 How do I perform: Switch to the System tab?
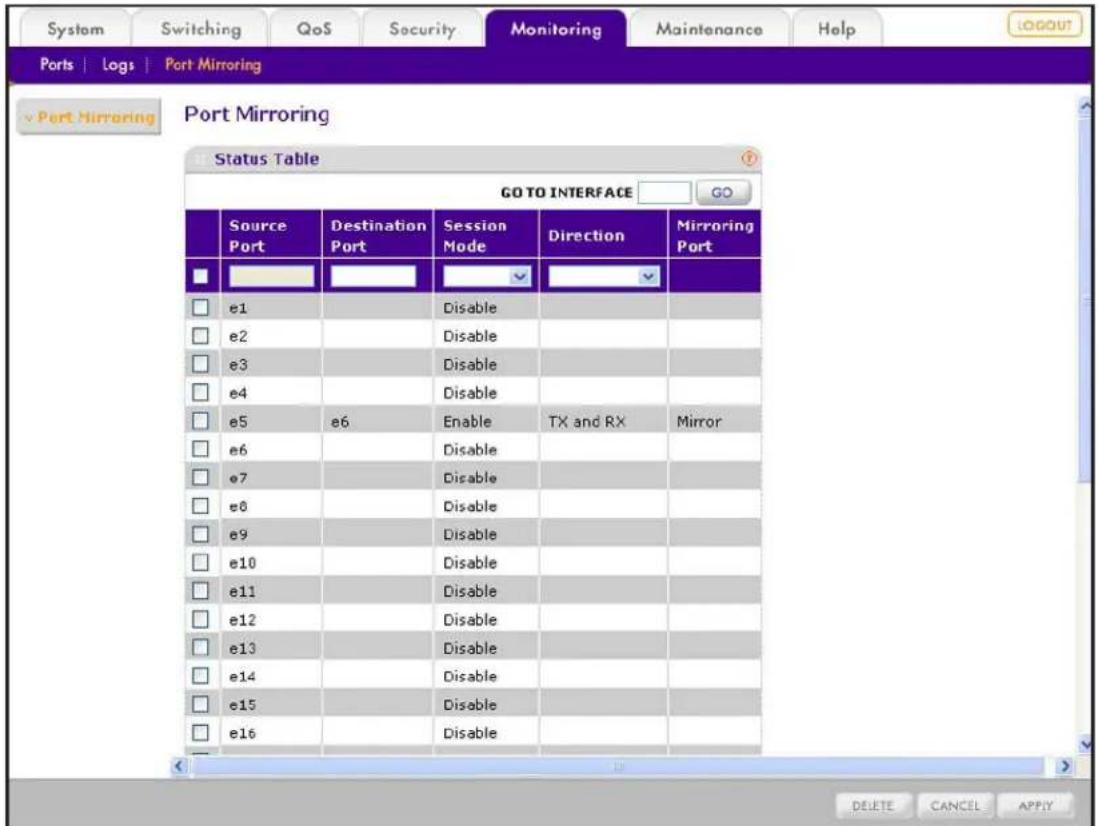pos(76,29)
